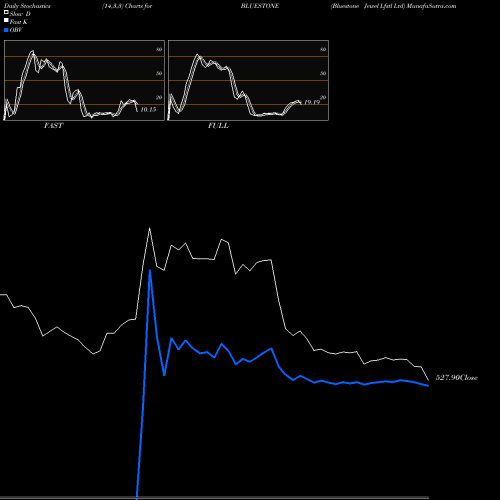This screenshot has height=500, width=500.
Task: Click the Daily Stochastics heading
Action: (27, 6)
